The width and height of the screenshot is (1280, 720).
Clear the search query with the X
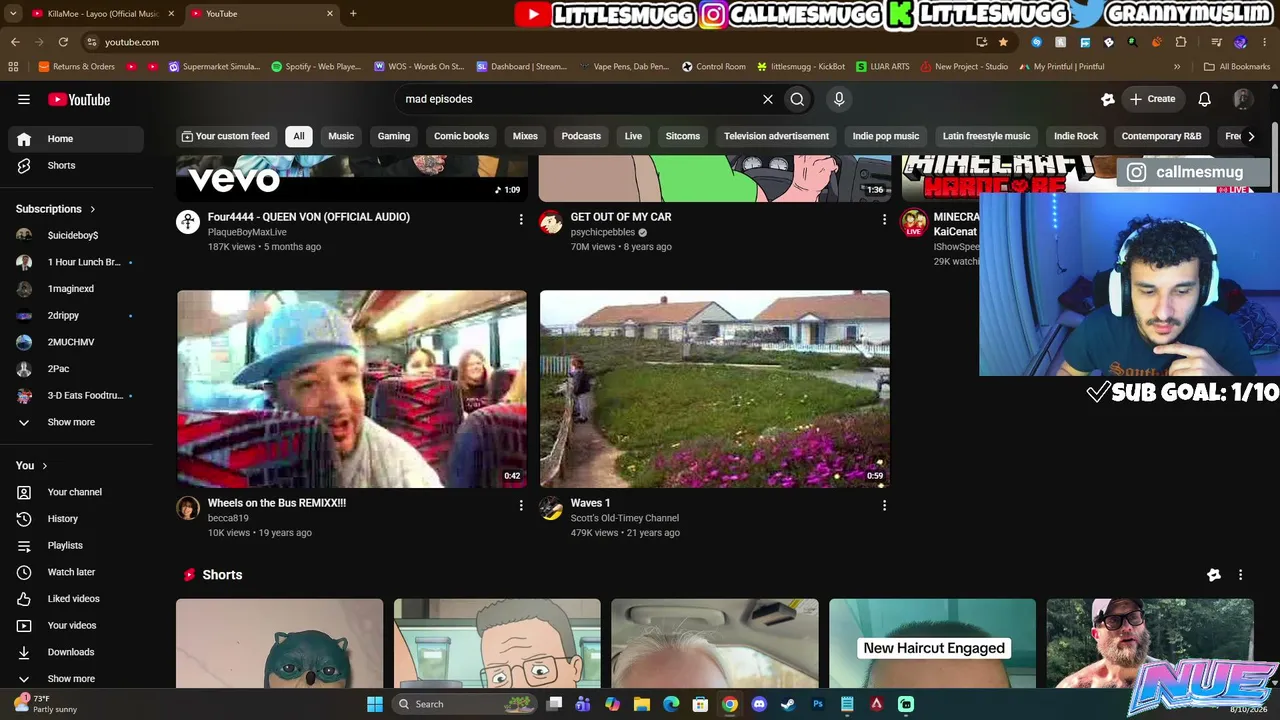pyautogui.click(x=768, y=99)
